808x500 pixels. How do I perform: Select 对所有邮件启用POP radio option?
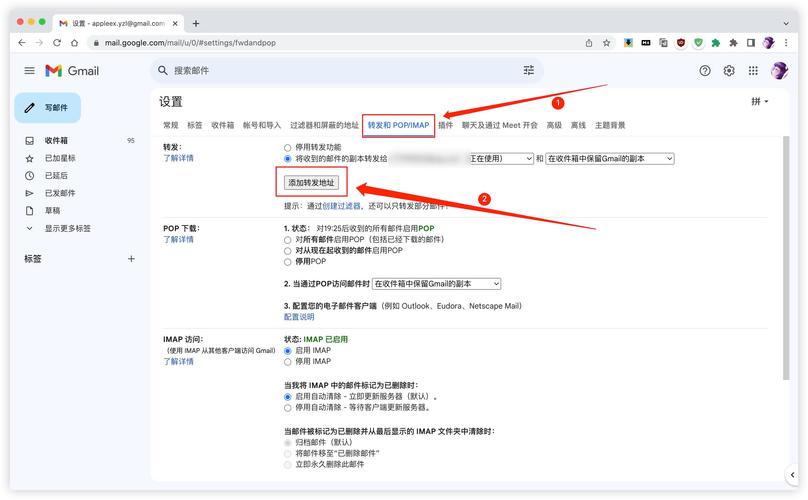pos(288,240)
